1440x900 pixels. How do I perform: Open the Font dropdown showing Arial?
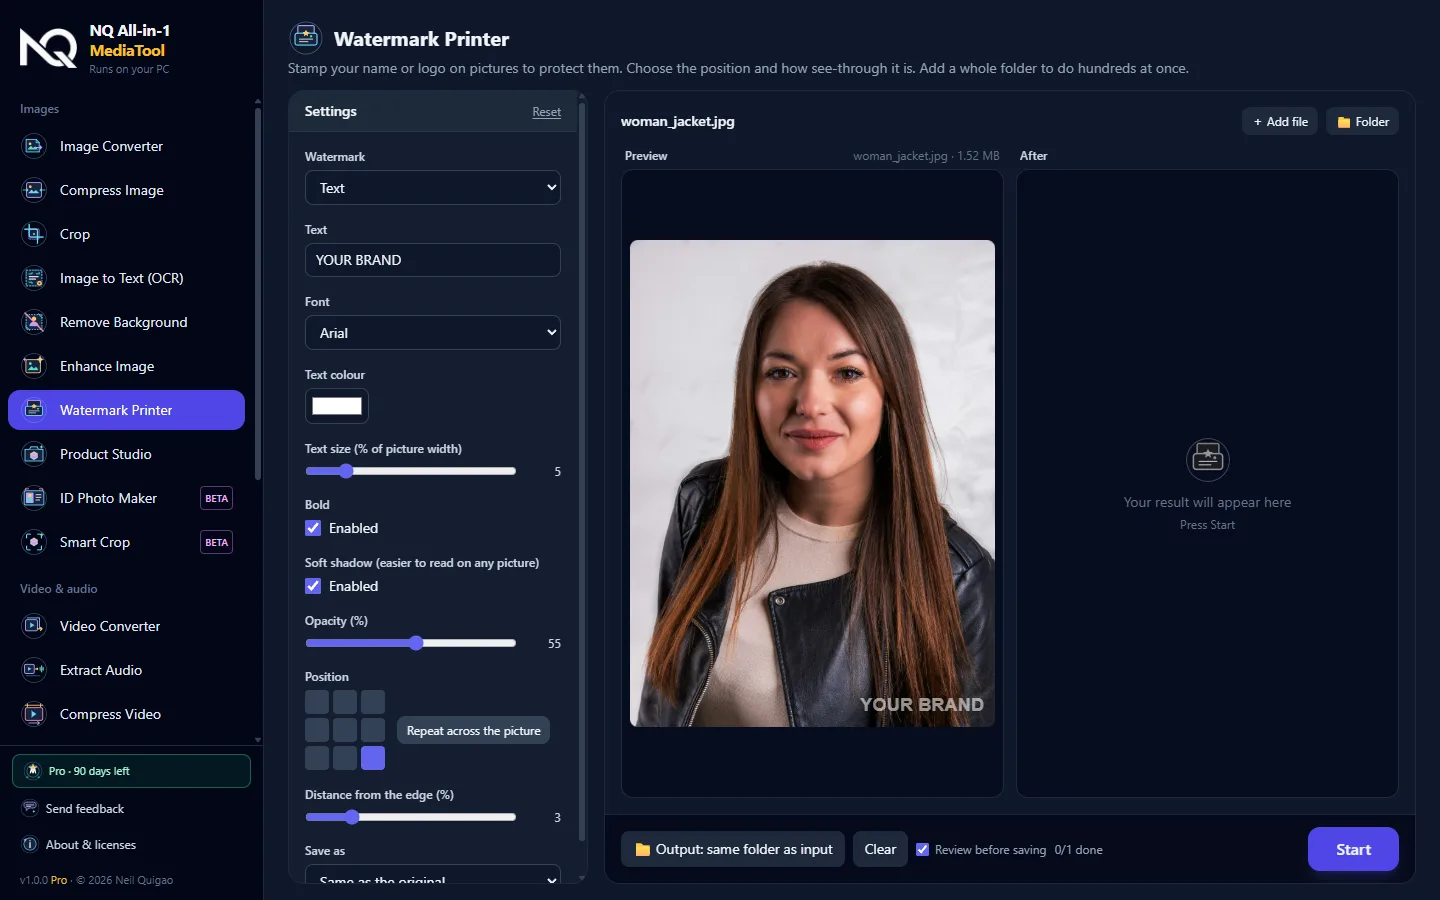(x=433, y=333)
